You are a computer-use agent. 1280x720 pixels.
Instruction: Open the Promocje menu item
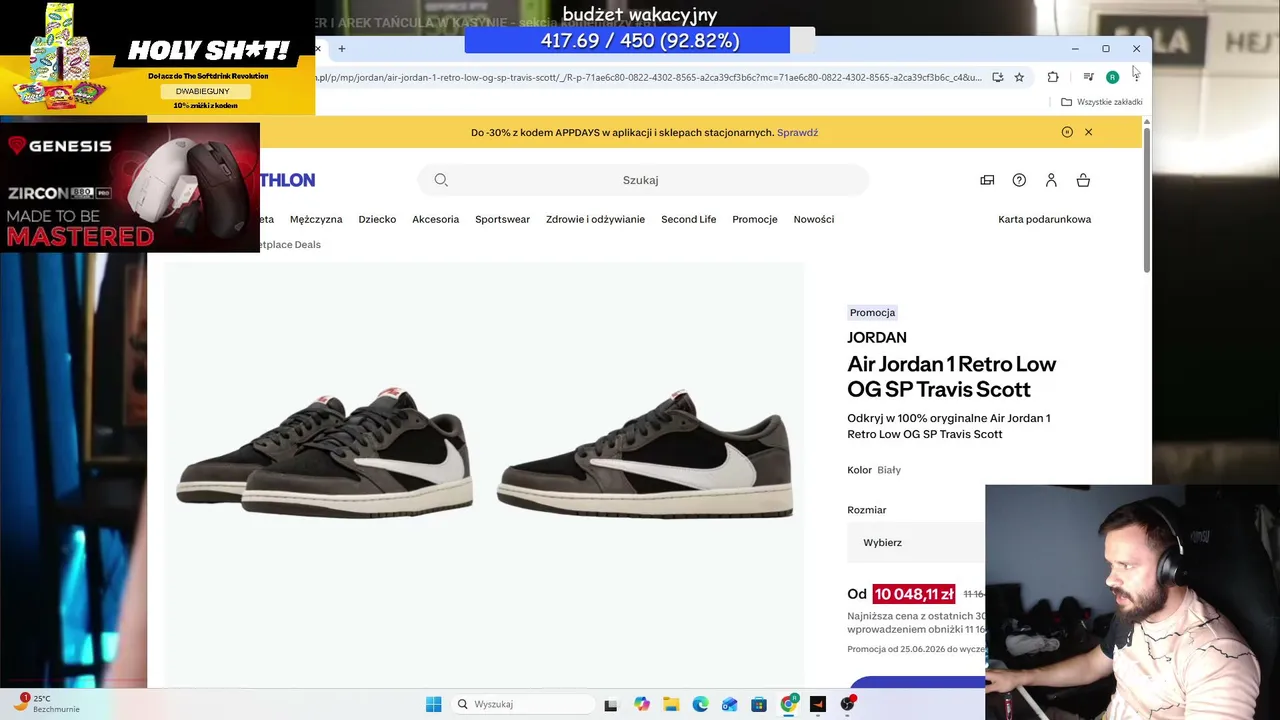point(754,219)
